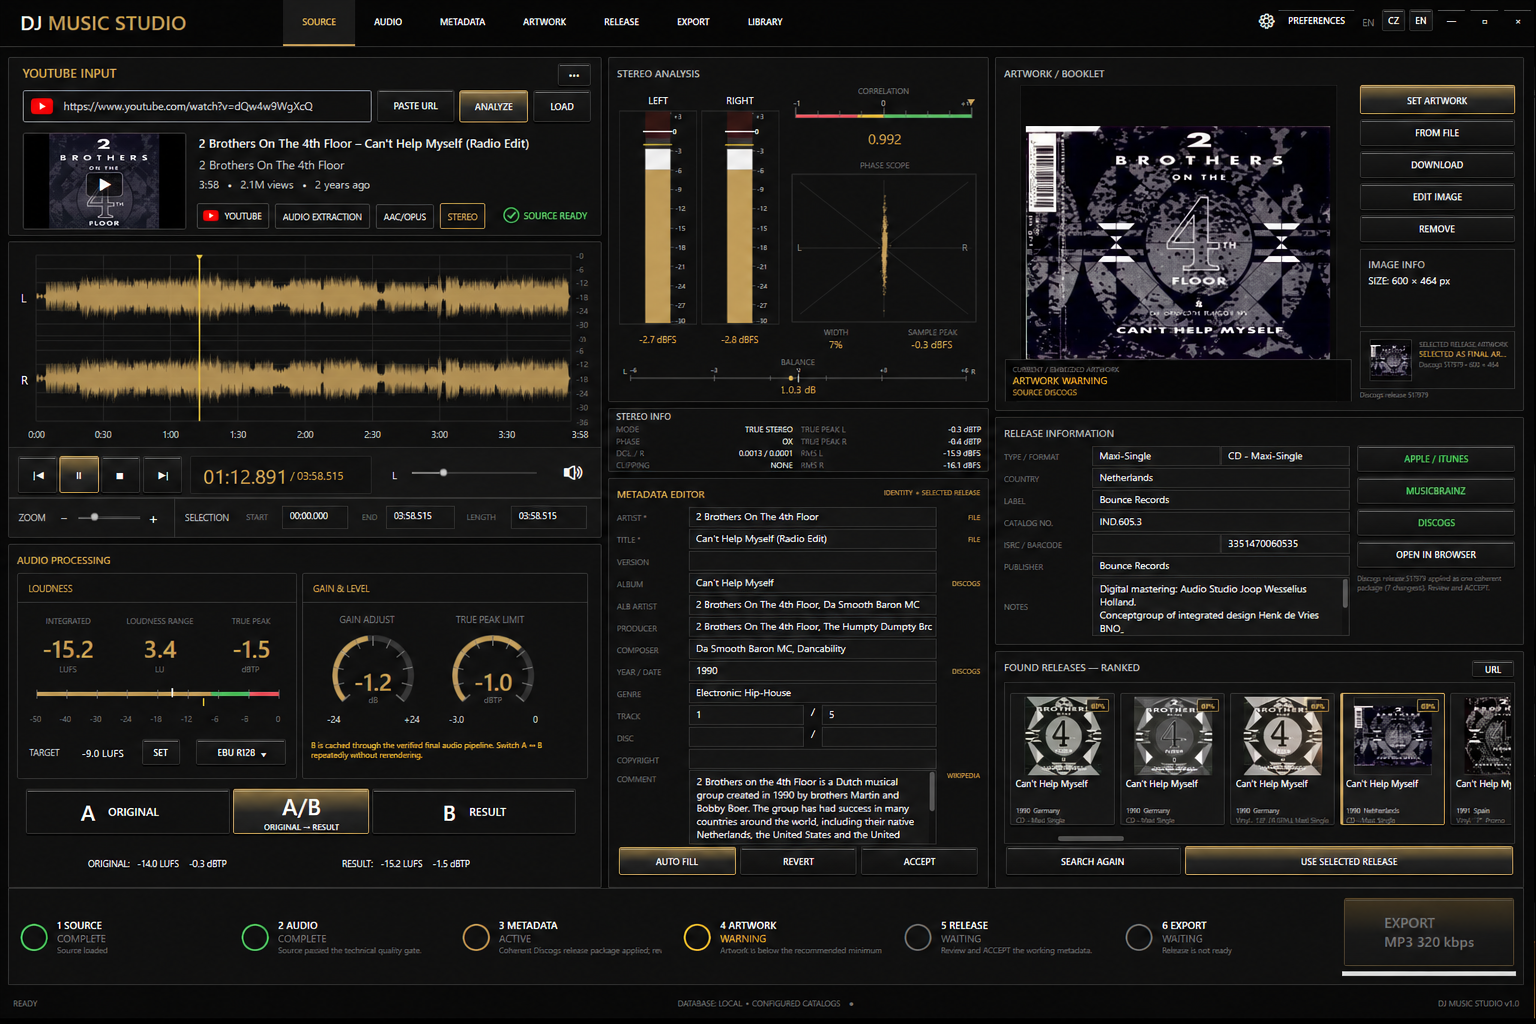Click the skip to start transport button
1536x1024 pixels.
38,476
